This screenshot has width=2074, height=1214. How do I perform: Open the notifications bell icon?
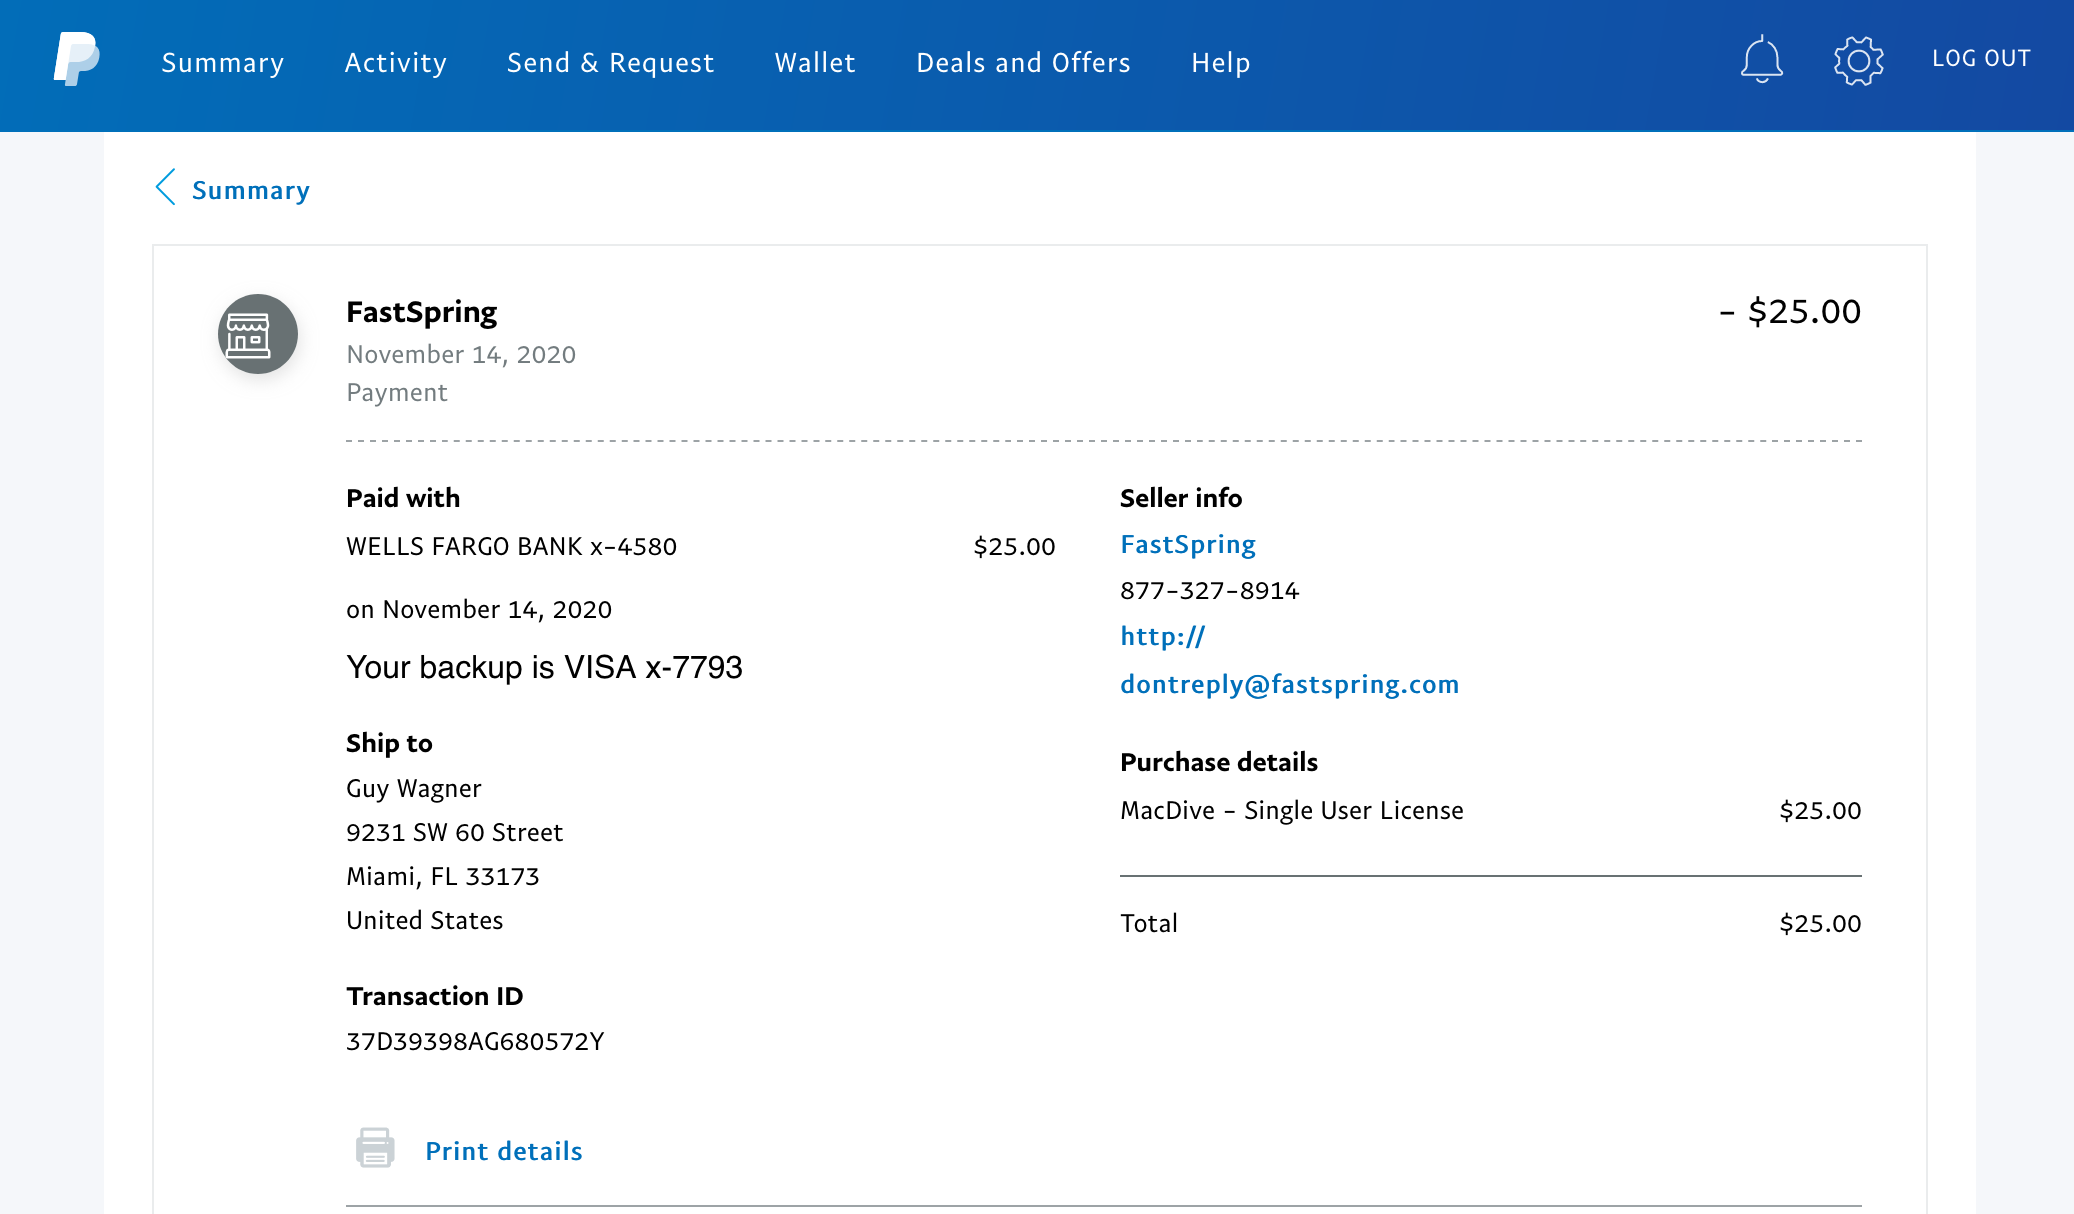[1761, 60]
